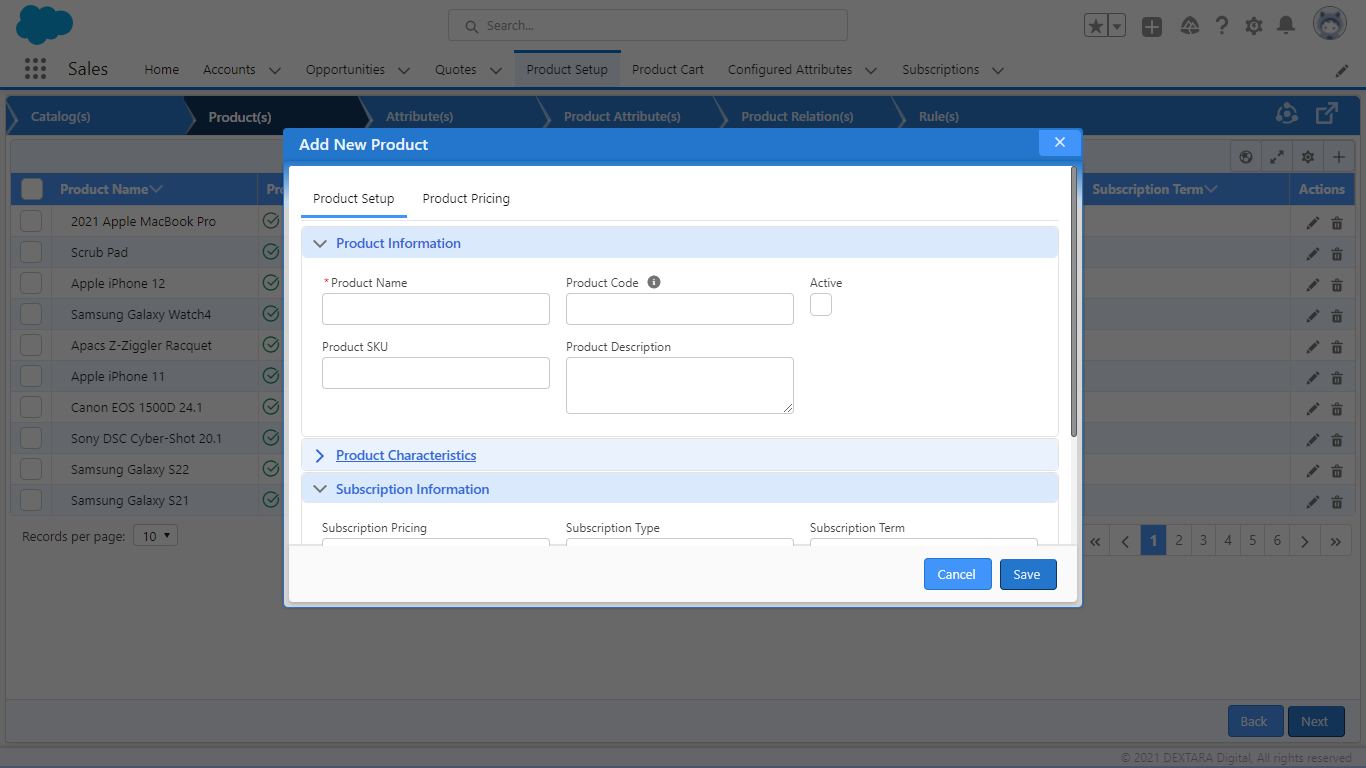Enable the Active toggle for the new product
The width and height of the screenshot is (1366, 768).
click(x=821, y=305)
